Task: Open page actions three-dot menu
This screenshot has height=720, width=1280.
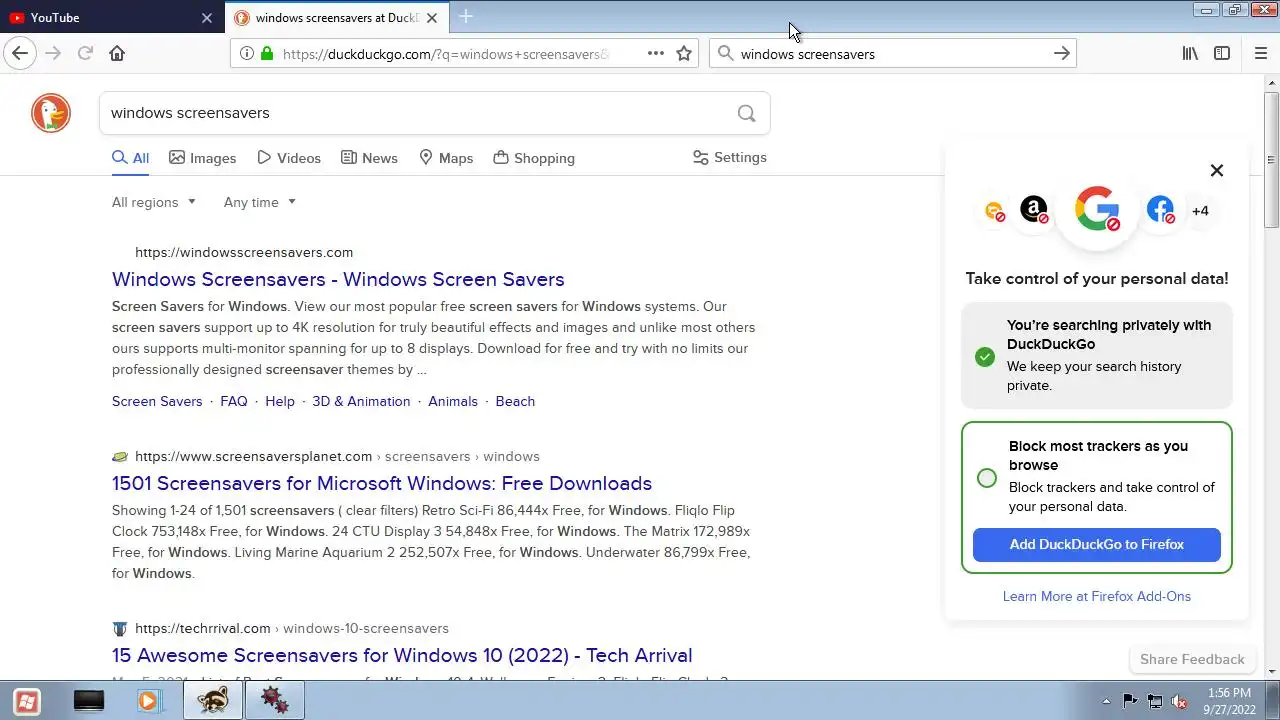Action: [x=656, y=53]
